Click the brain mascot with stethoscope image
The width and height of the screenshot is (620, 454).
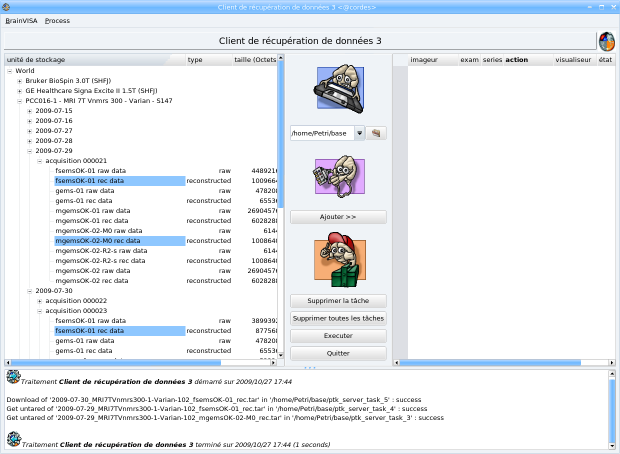click(x=338, y=178)
